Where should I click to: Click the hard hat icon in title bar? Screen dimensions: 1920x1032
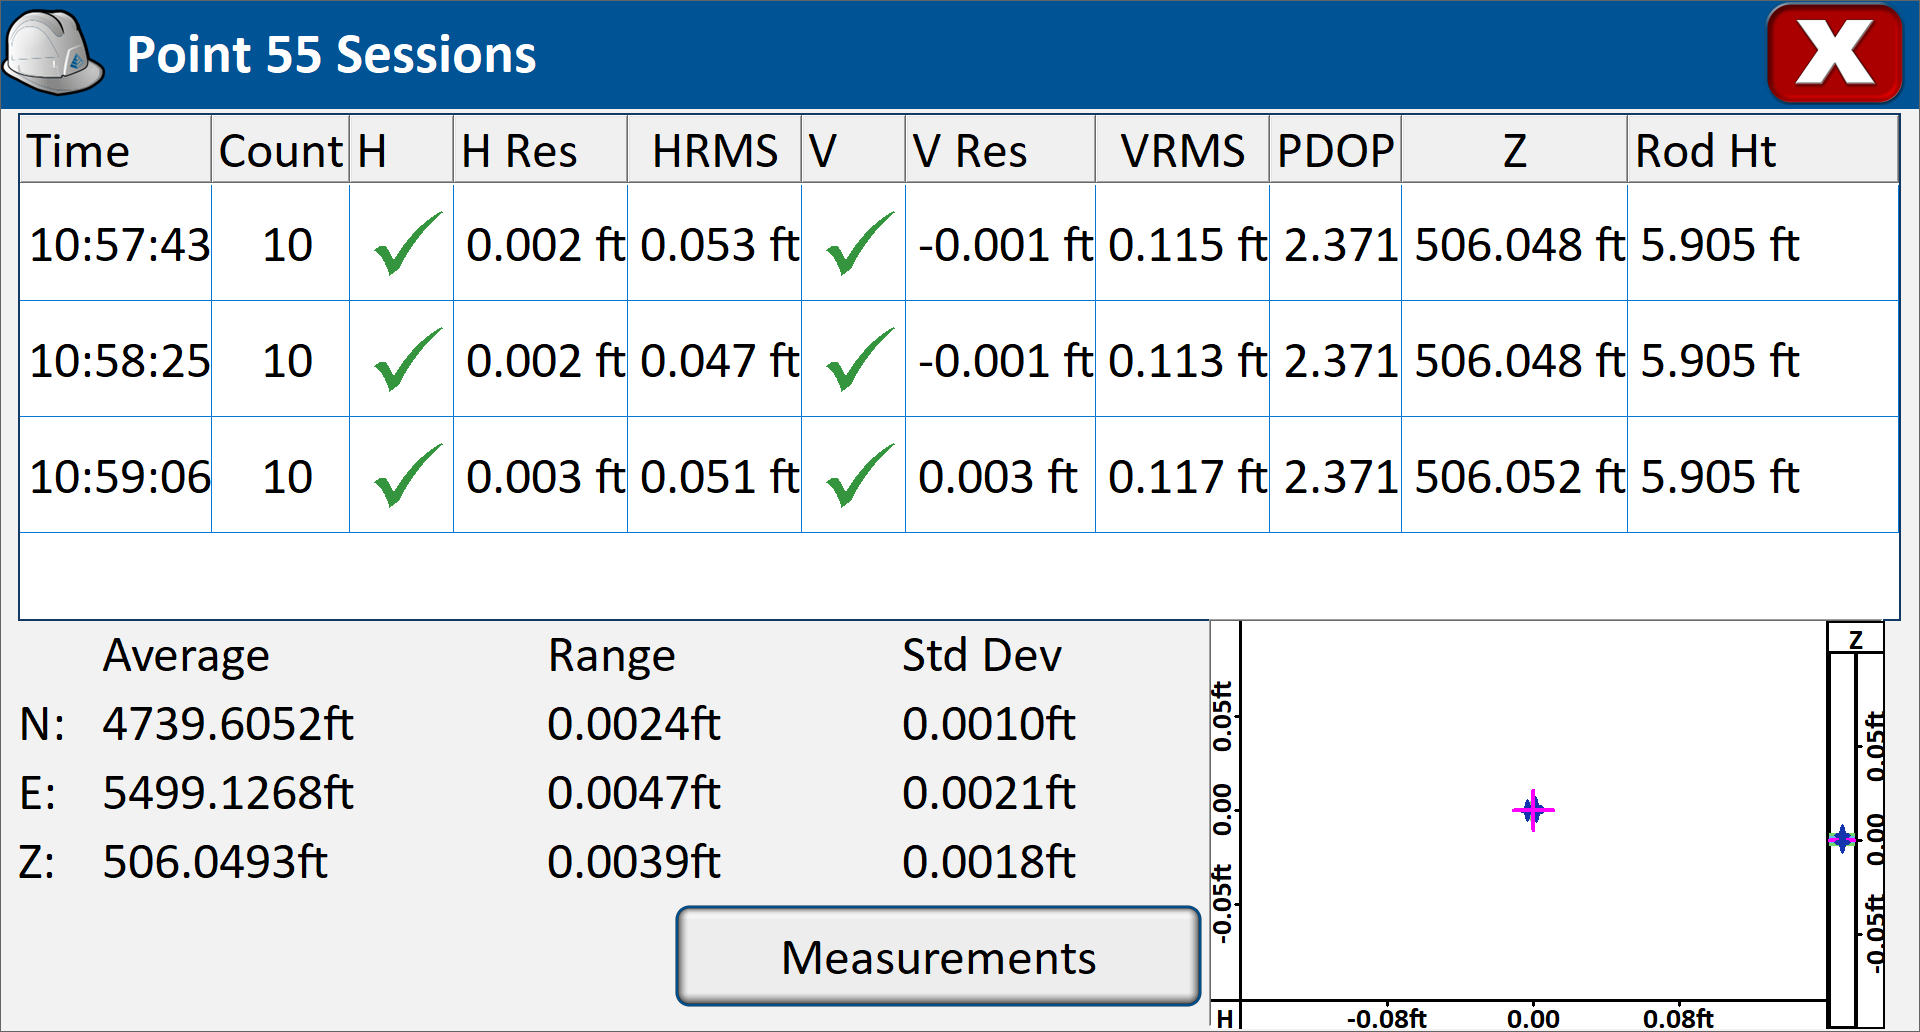(53, 52)
